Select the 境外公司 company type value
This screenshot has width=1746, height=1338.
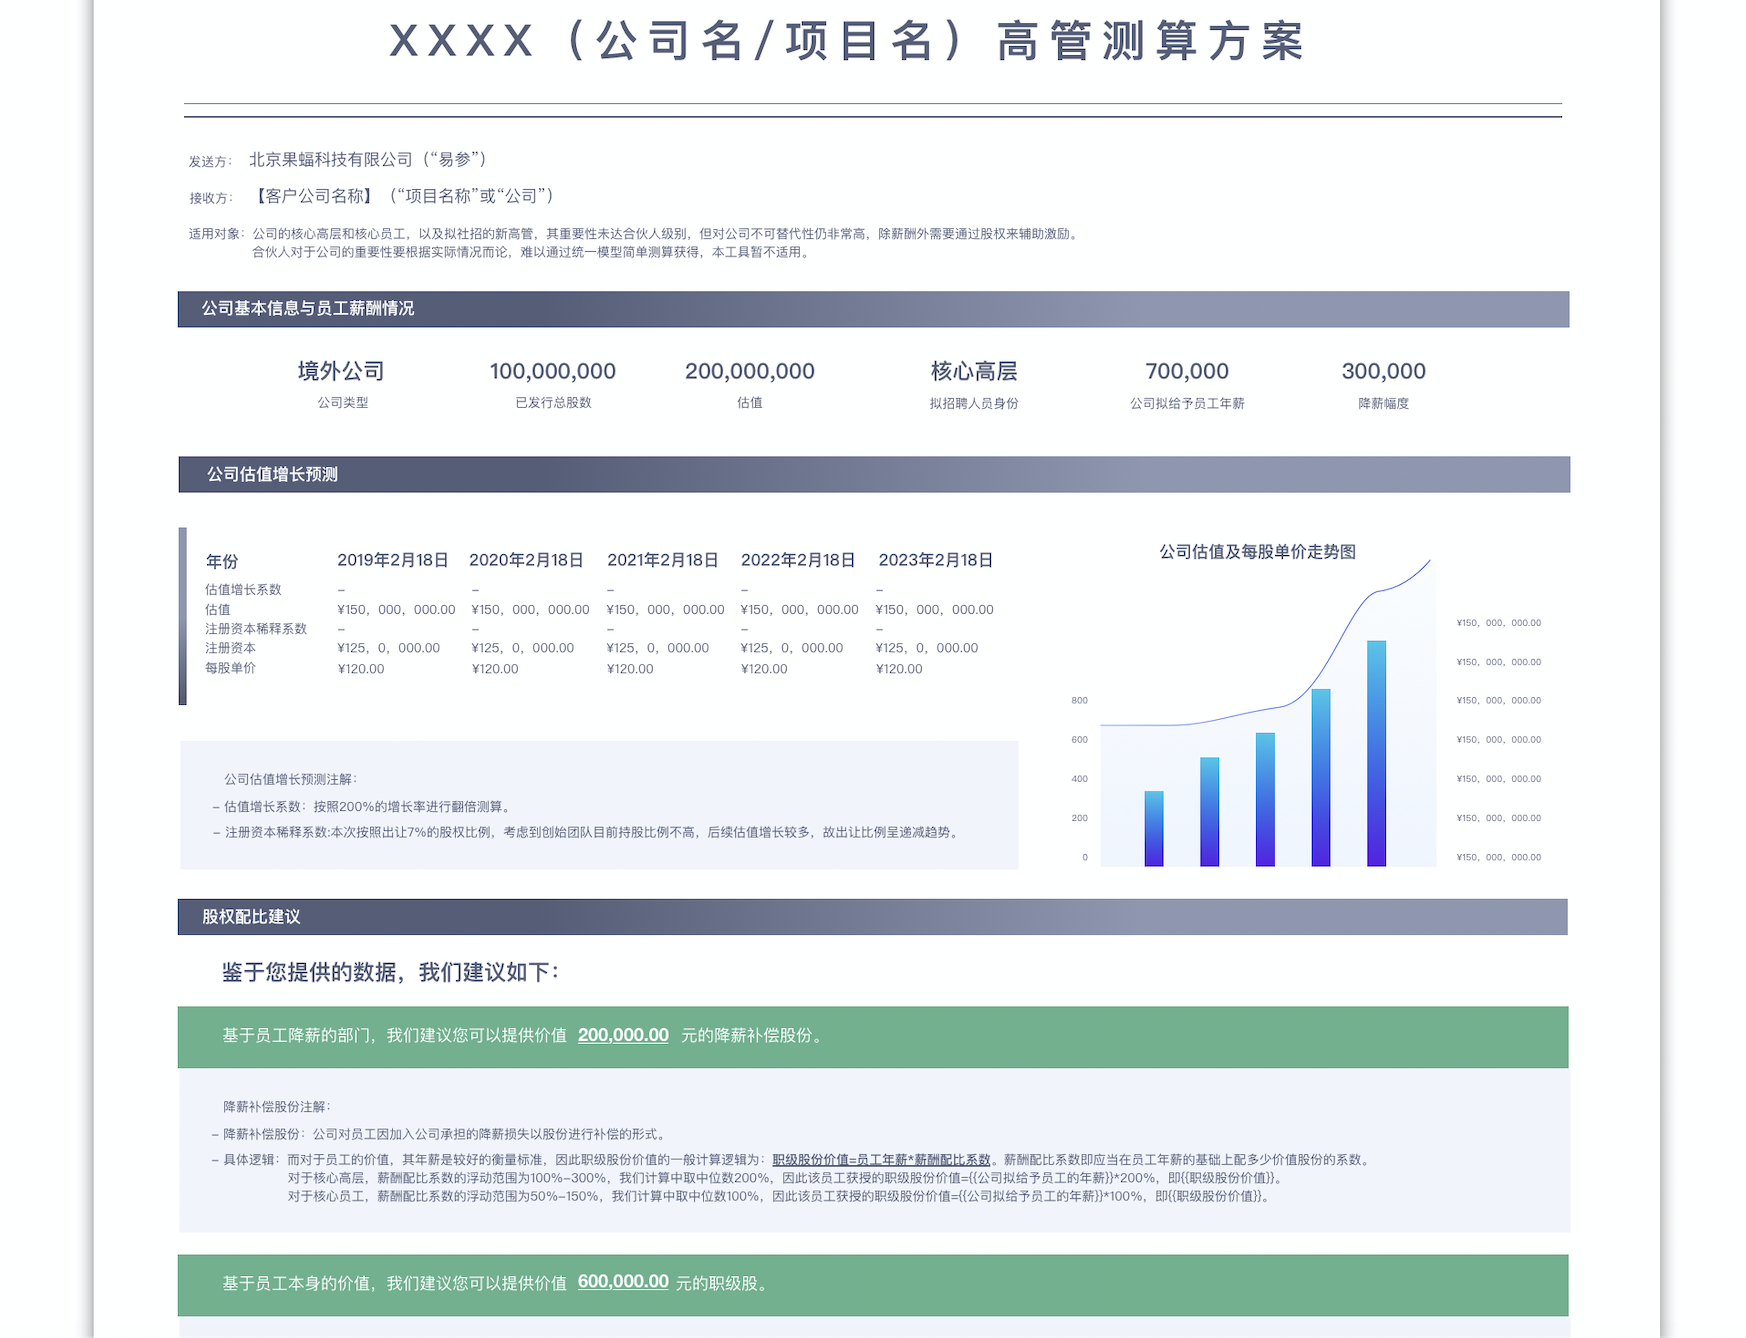pyautogui.click(x=342, y=371)
